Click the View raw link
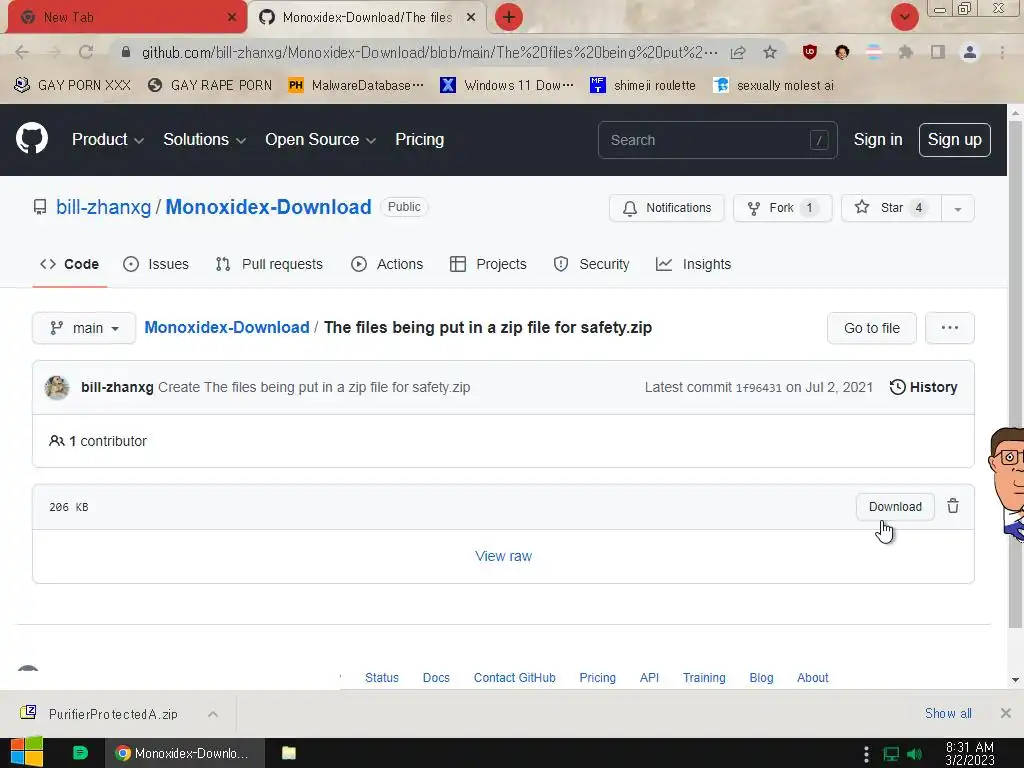The height and width of the screenshot is (768, 1024). 504,556
